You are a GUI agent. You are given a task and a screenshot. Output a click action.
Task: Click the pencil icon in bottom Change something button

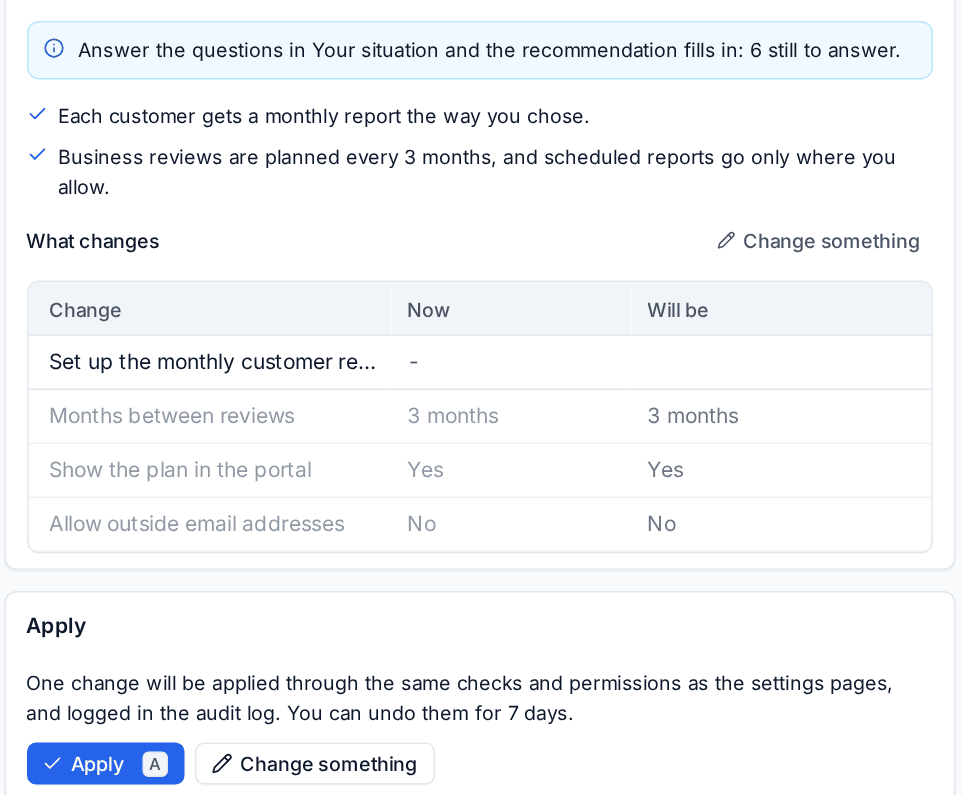coord(222,764)
